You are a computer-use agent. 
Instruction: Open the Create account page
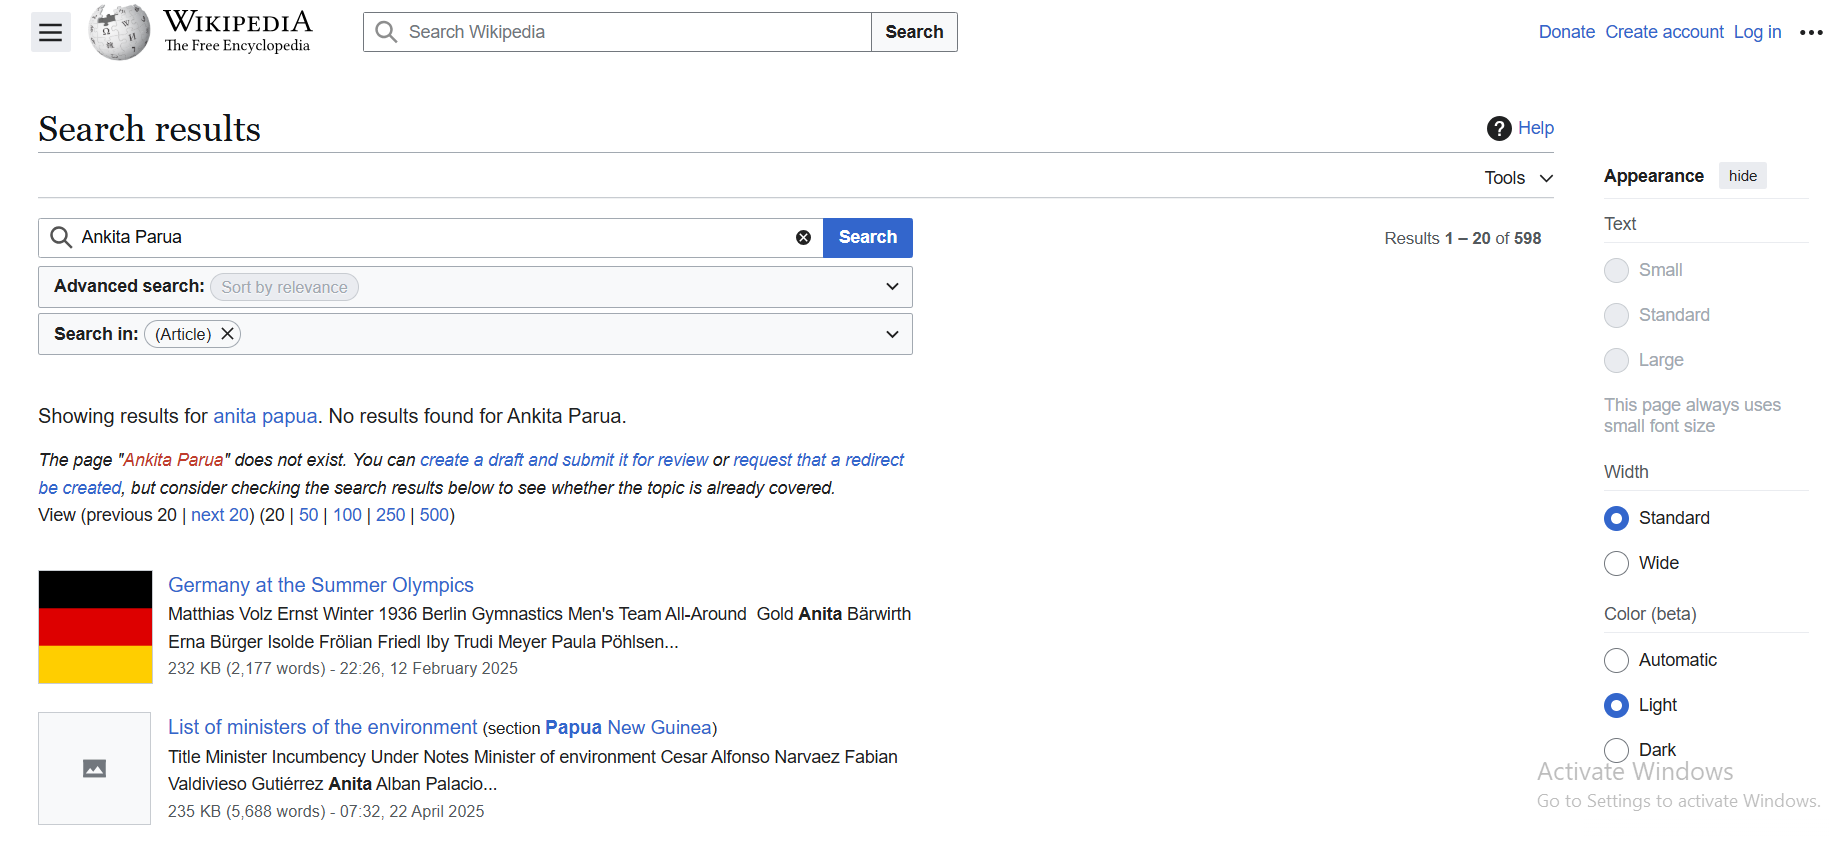pos(1664,32)
